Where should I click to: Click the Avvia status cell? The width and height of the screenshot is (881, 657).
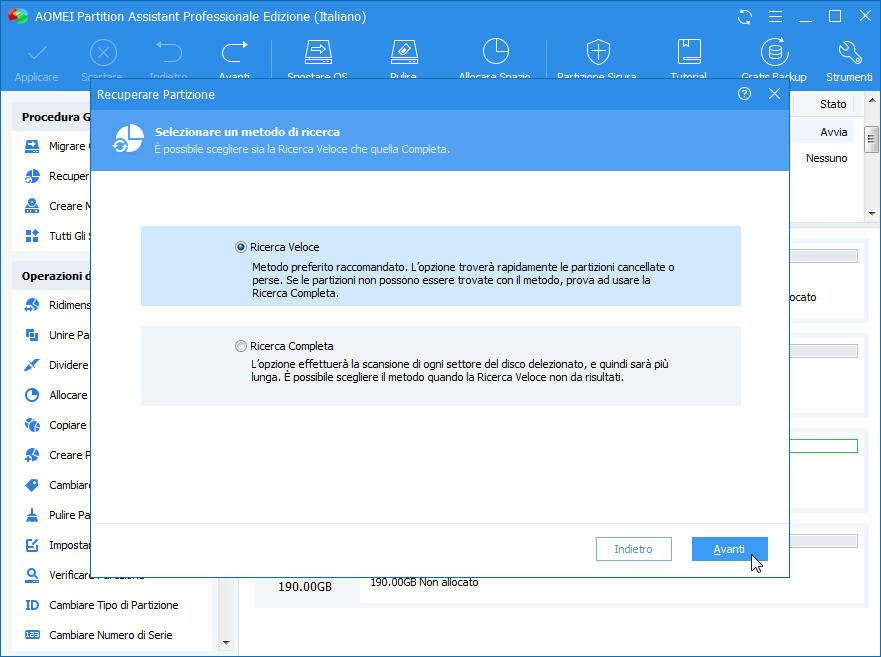pyautogui.click(x=834, y=132)
